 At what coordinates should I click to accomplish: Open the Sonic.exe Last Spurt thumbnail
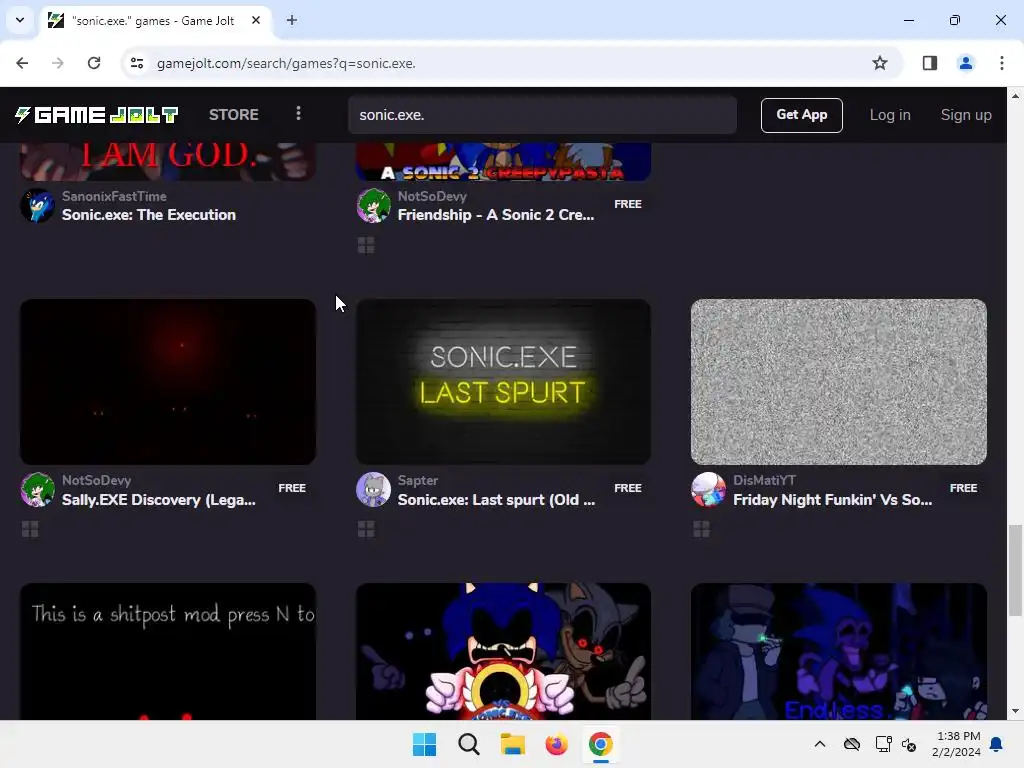(503, 382)
